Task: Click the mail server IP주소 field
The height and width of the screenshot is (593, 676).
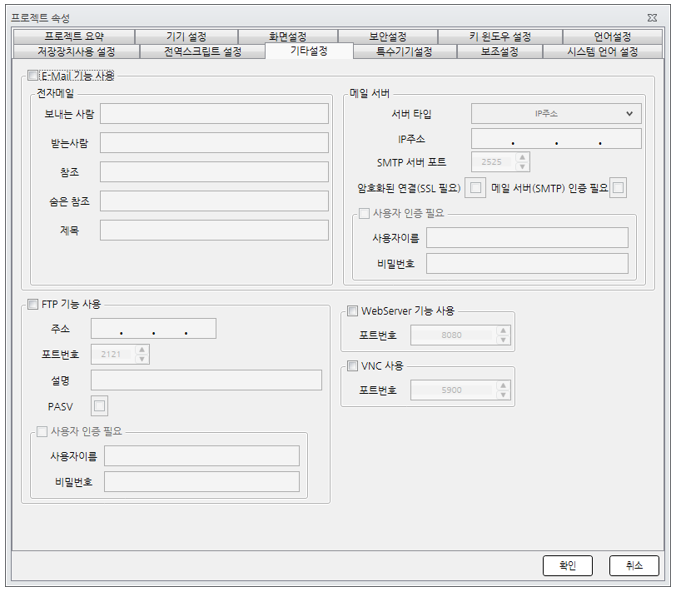Action: tap(556, 139)
